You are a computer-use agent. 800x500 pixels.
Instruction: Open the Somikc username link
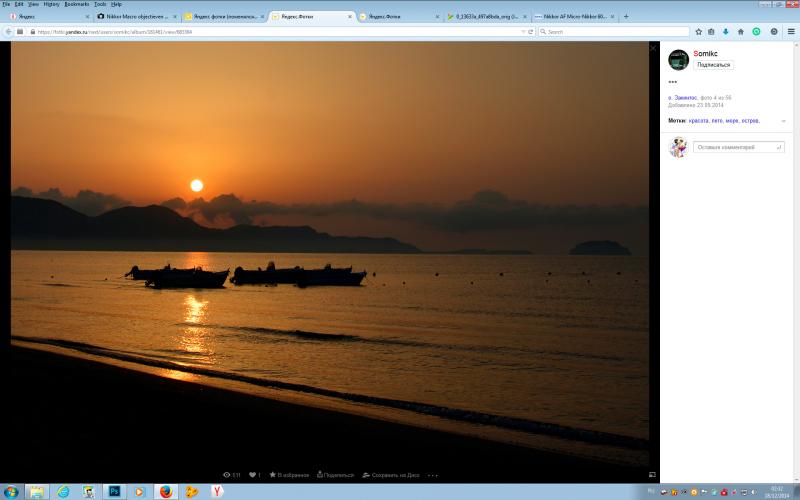click(705, 53)
